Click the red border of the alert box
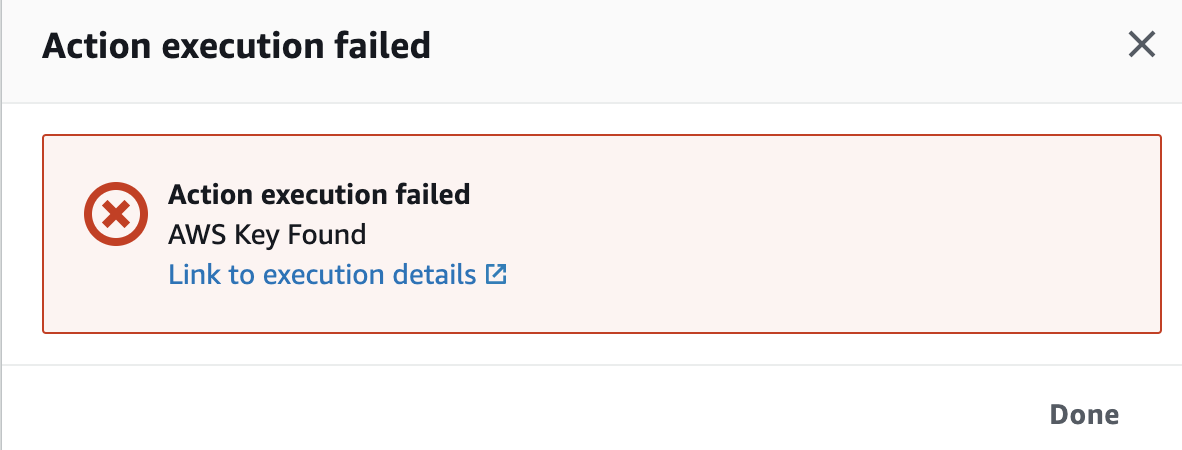Viewport: 1182px width, 450px height. pos(602,136)
